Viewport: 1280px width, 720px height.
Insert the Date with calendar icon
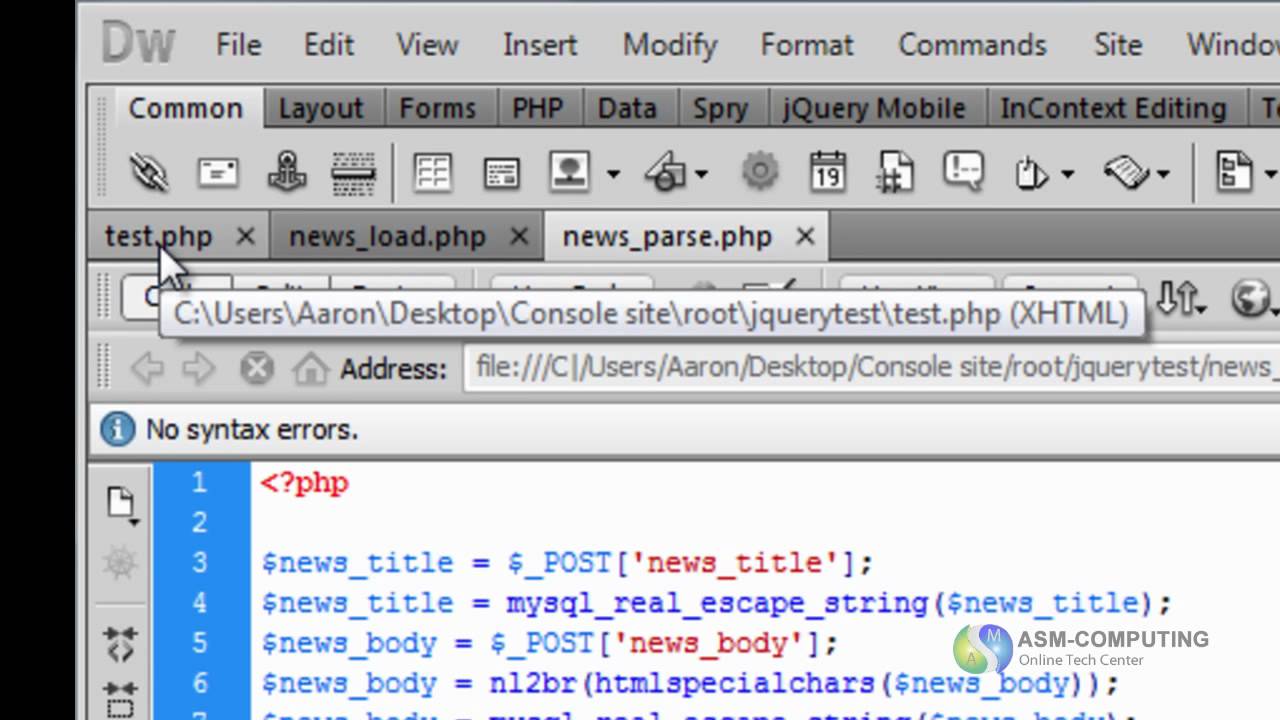point(828,171)
